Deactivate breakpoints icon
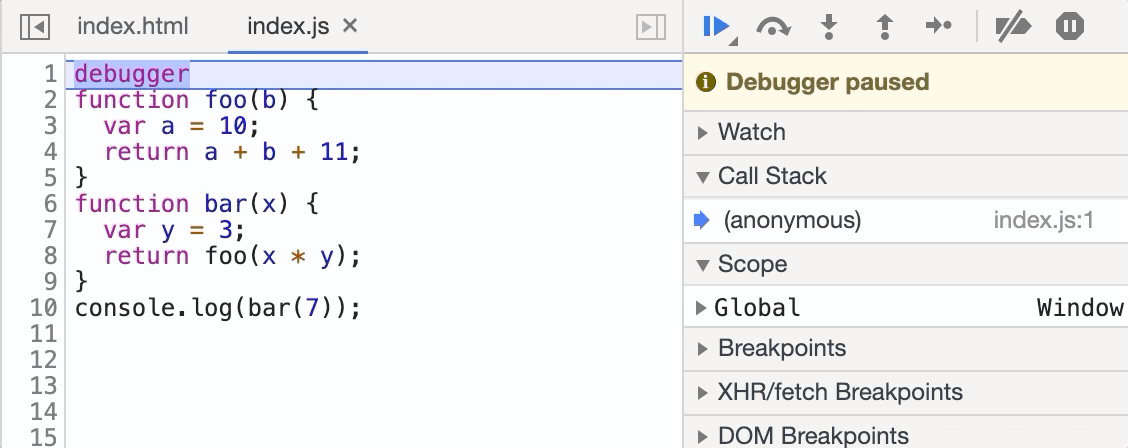Screen dimensions: 1128x448 click(x=1013, y=27)
